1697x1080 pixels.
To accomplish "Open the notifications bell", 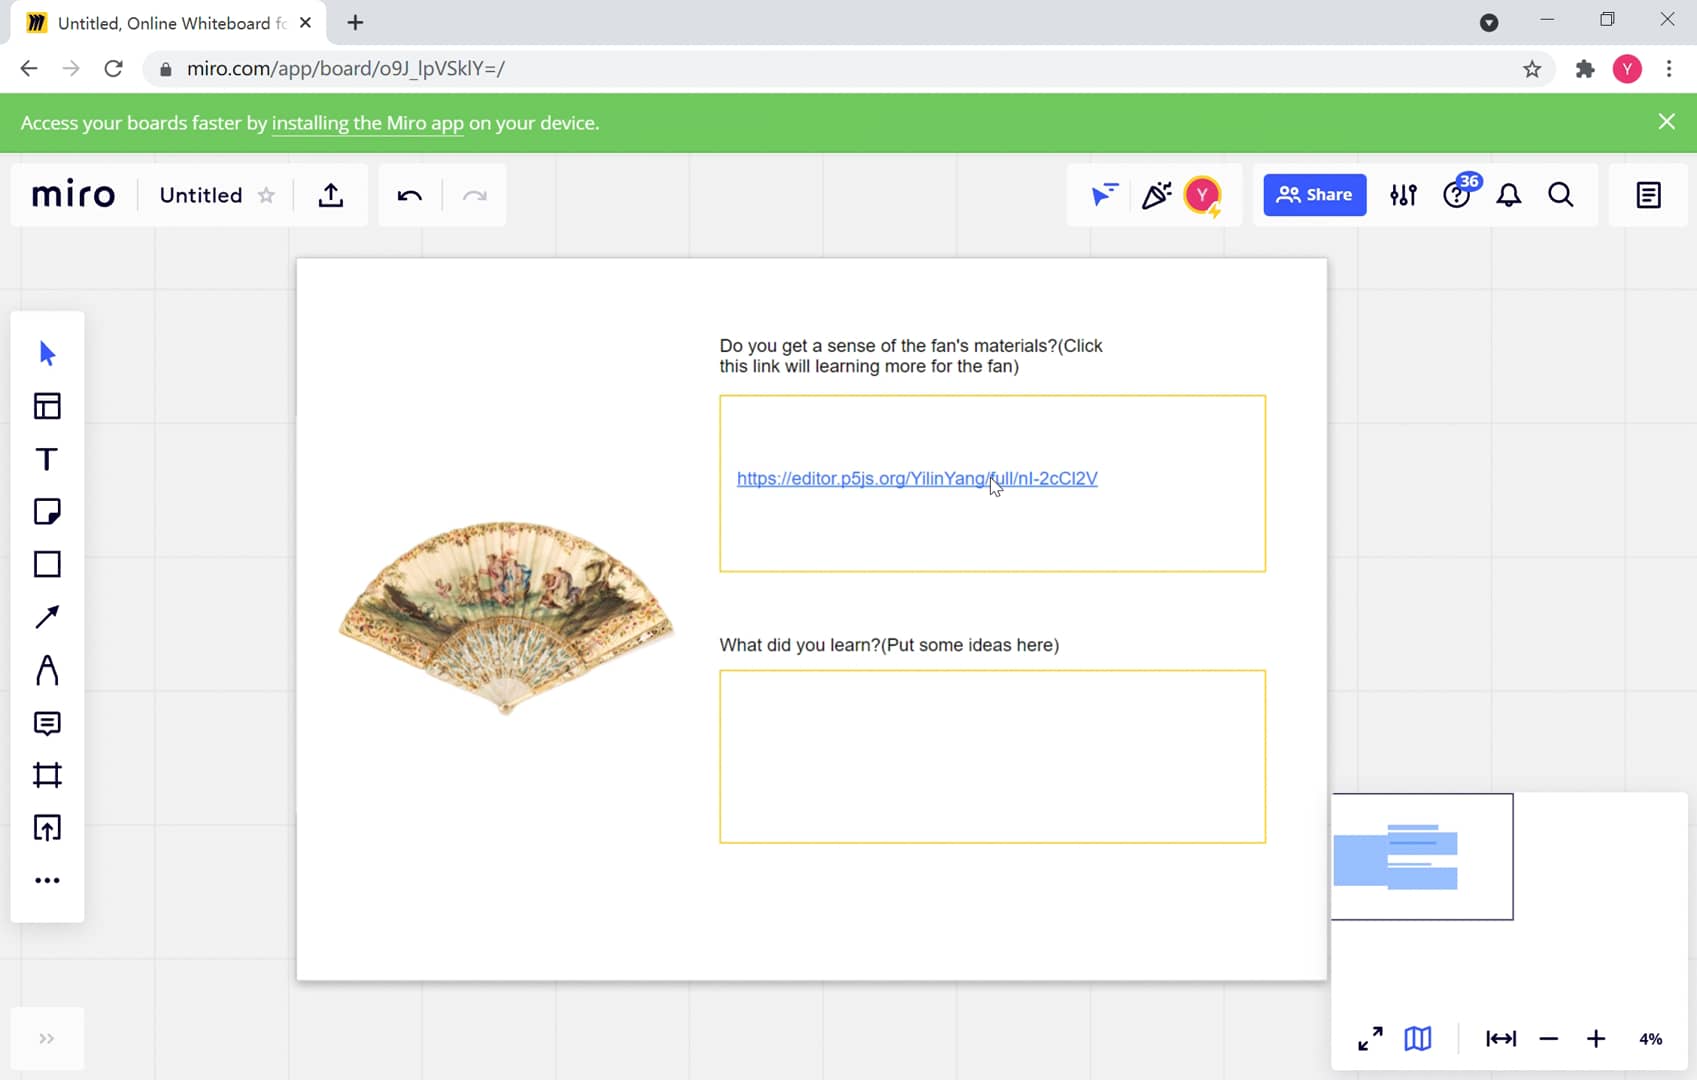I will click(1509, 195).
